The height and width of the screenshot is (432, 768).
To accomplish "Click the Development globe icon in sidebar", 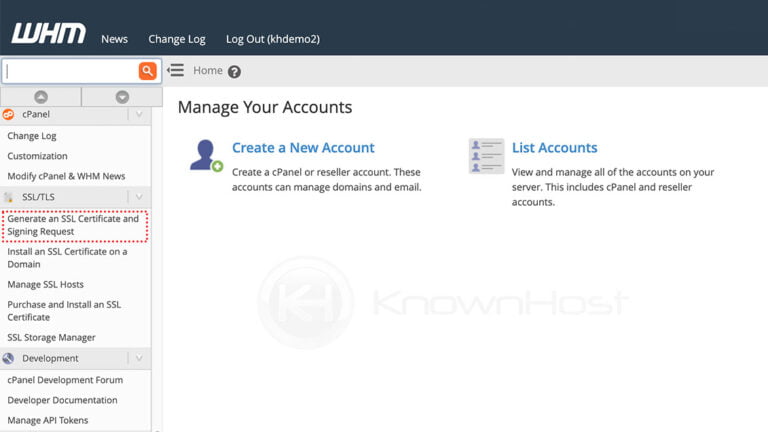I will click(x=9, y=358).
